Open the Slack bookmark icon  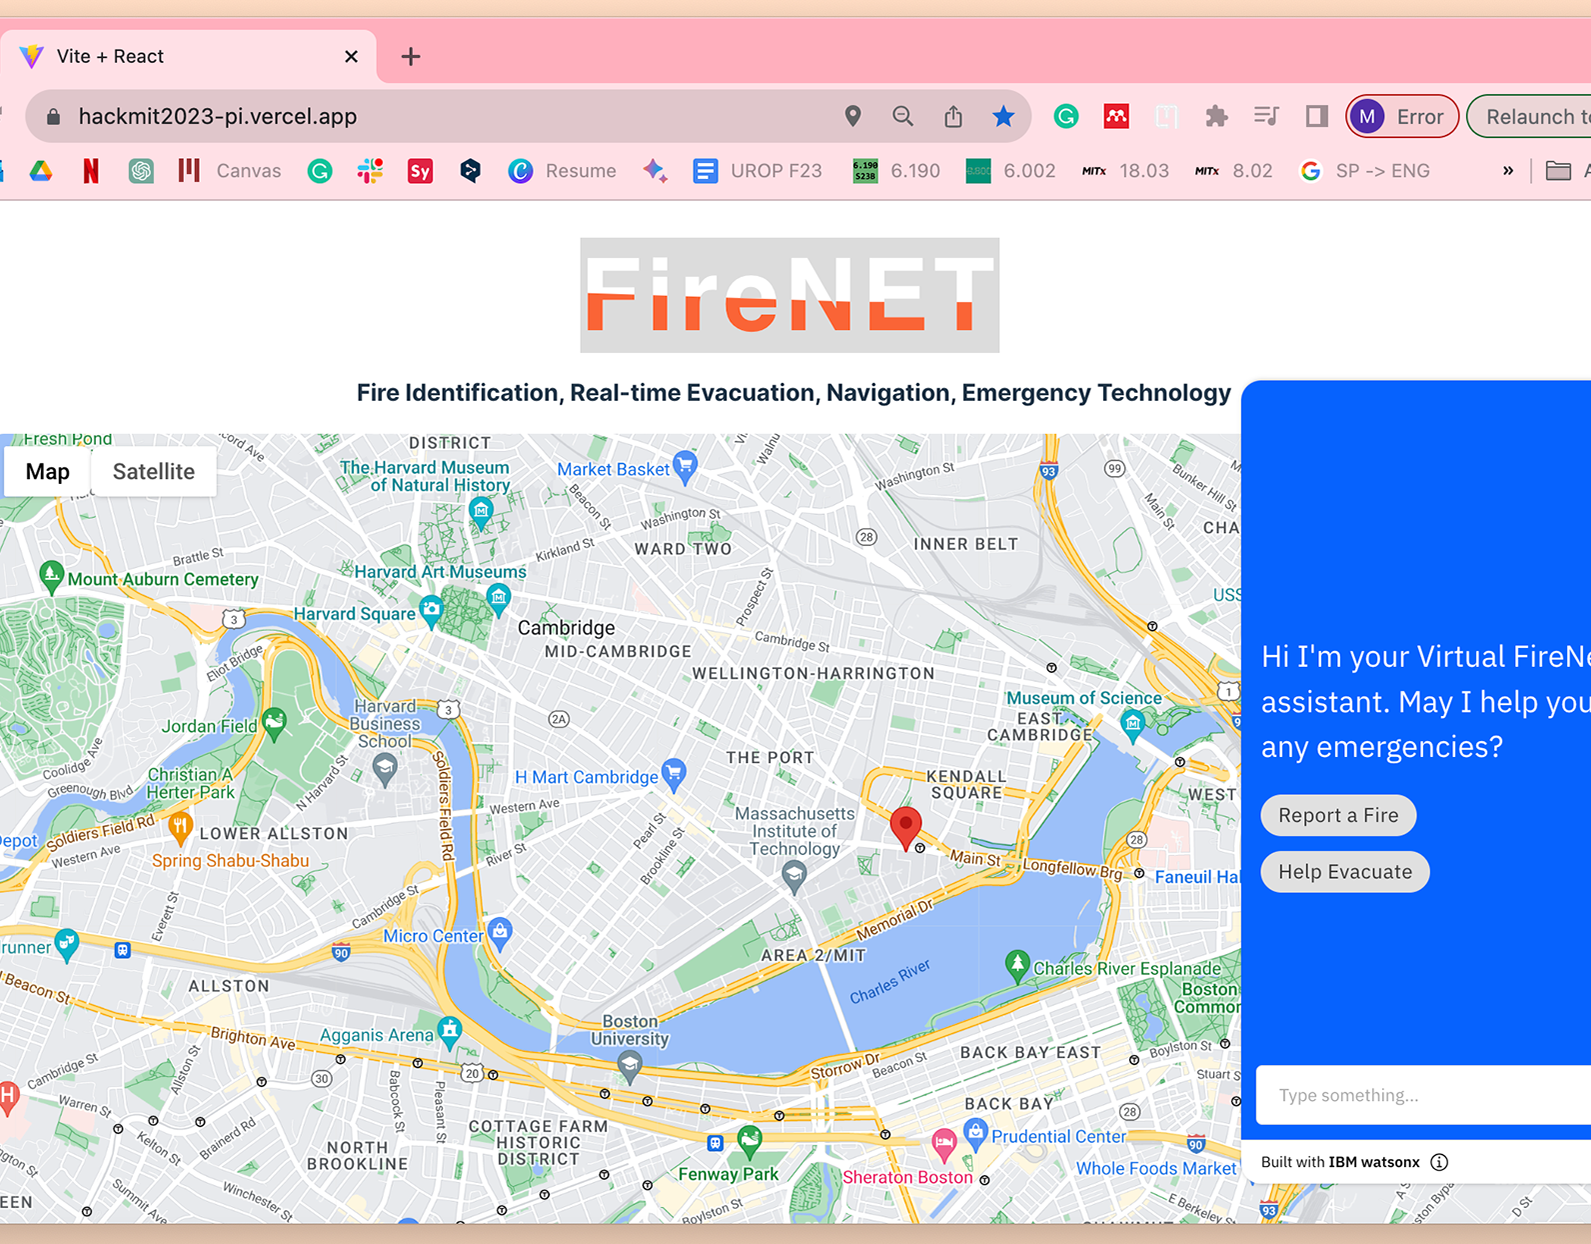tap(370, 171)
